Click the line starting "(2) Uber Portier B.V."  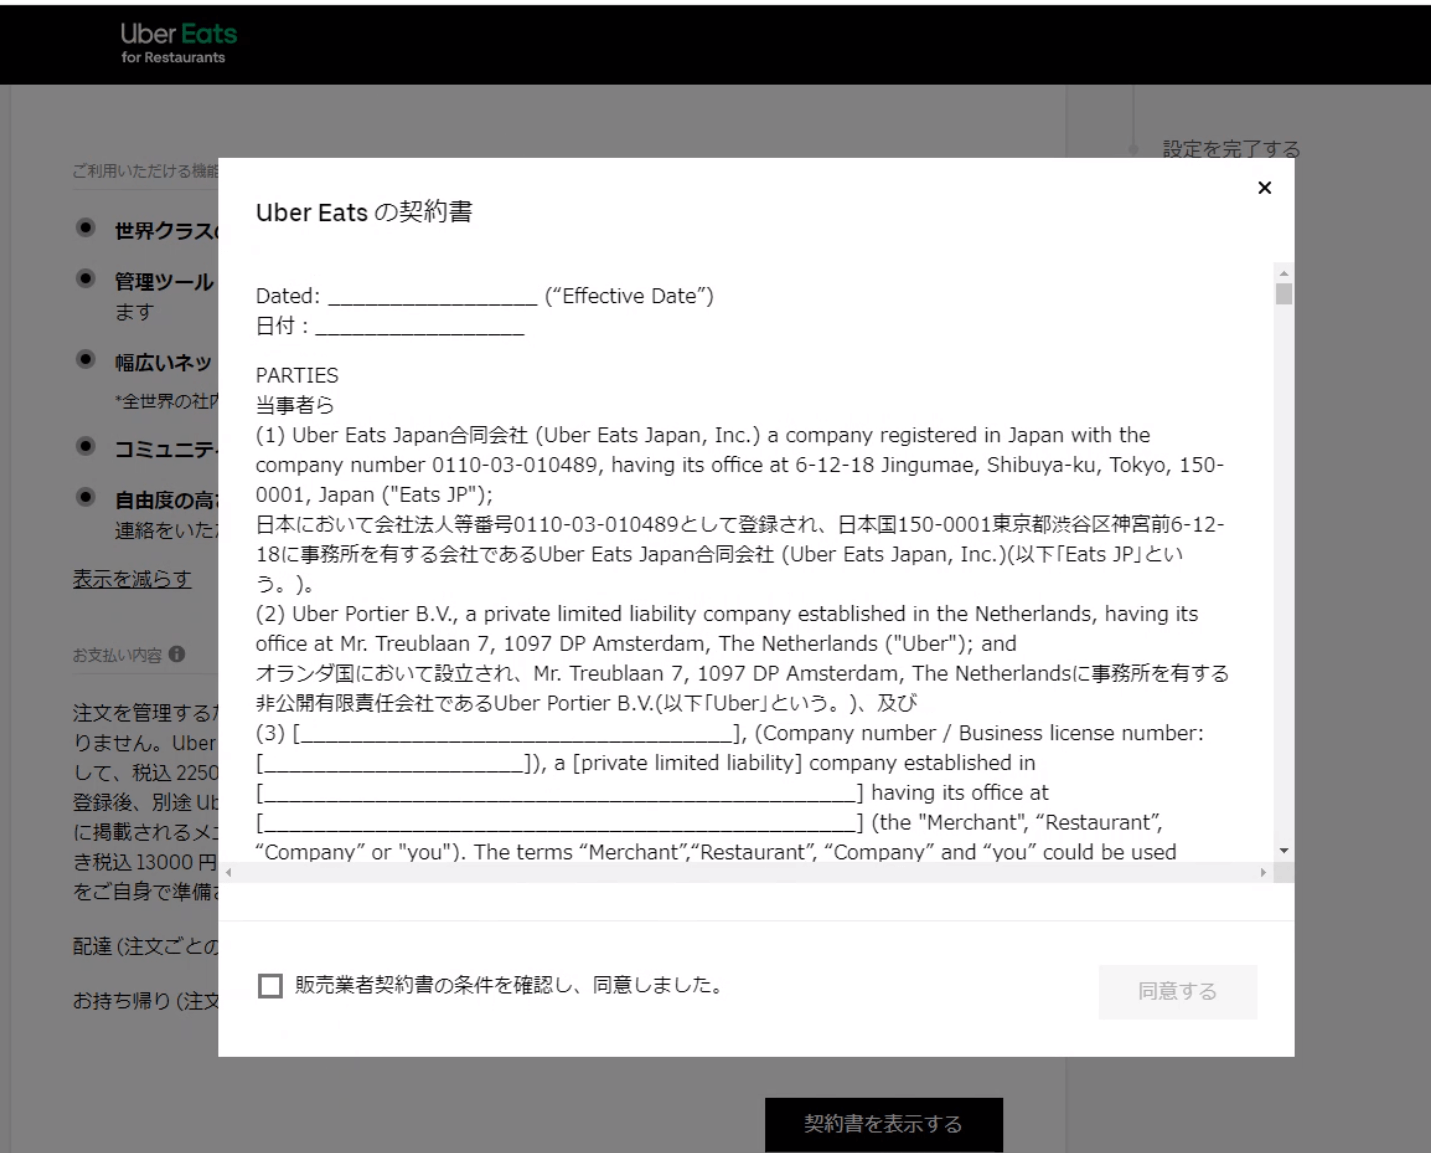[x=727, y=614]
